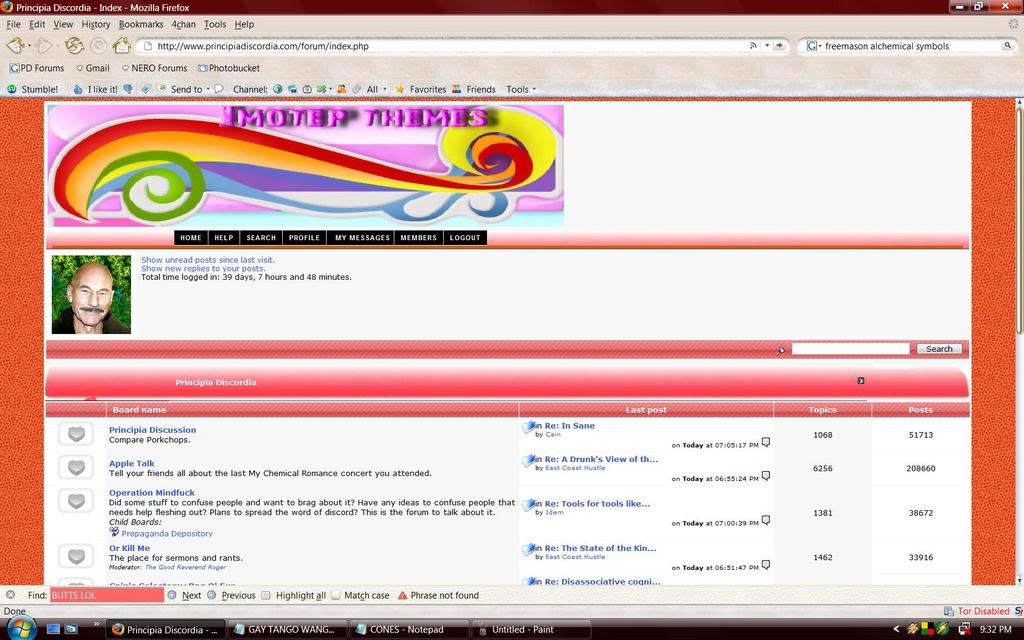Image resolution: width=1024 pixels, height=640 pixels.
Task: Close the Find bar with X icon
Action: 10,595
